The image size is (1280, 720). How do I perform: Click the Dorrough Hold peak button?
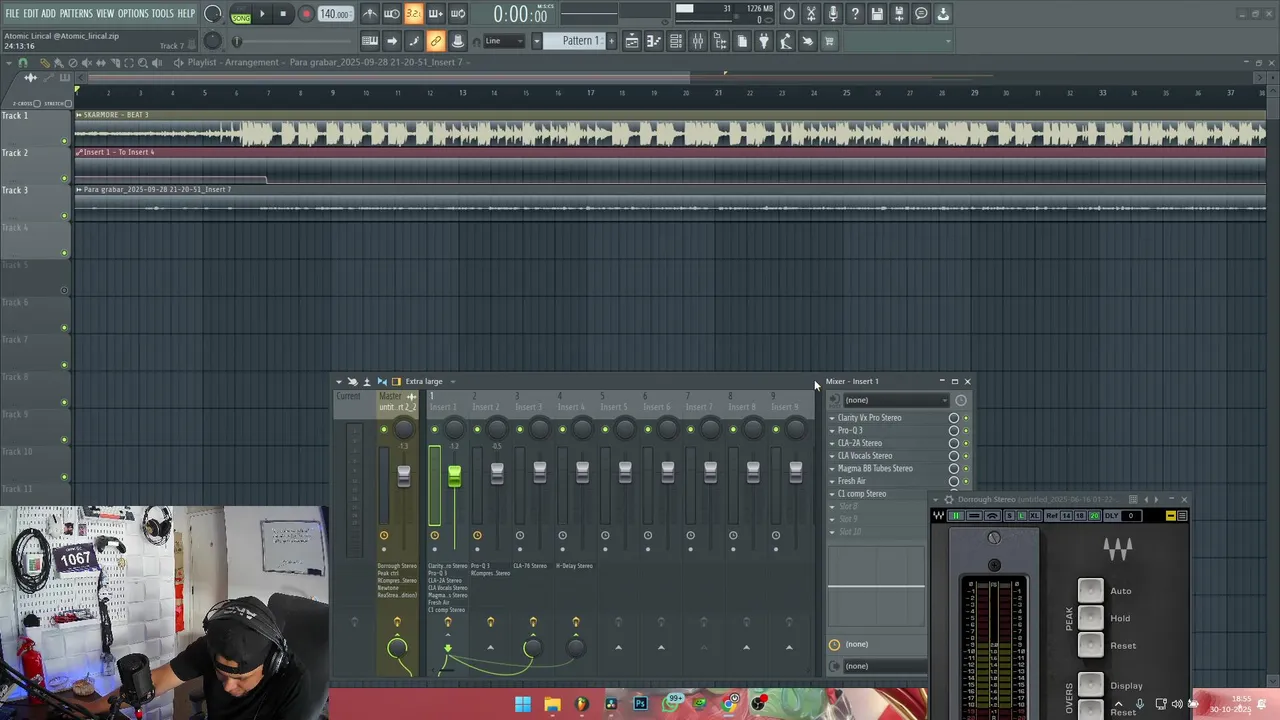point(1091,618)
